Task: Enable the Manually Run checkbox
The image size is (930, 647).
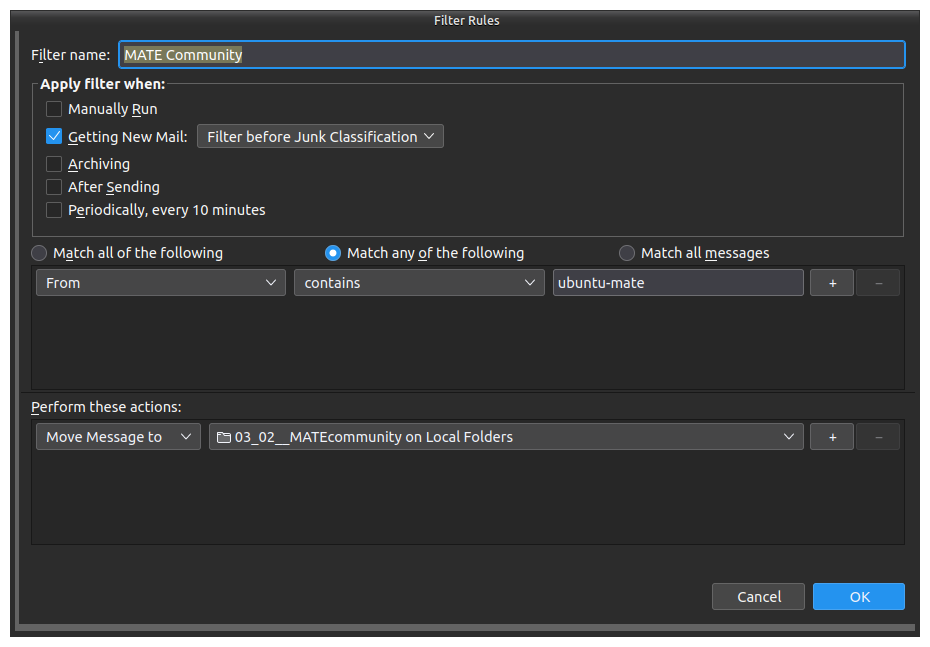Action: pos(54,109)
